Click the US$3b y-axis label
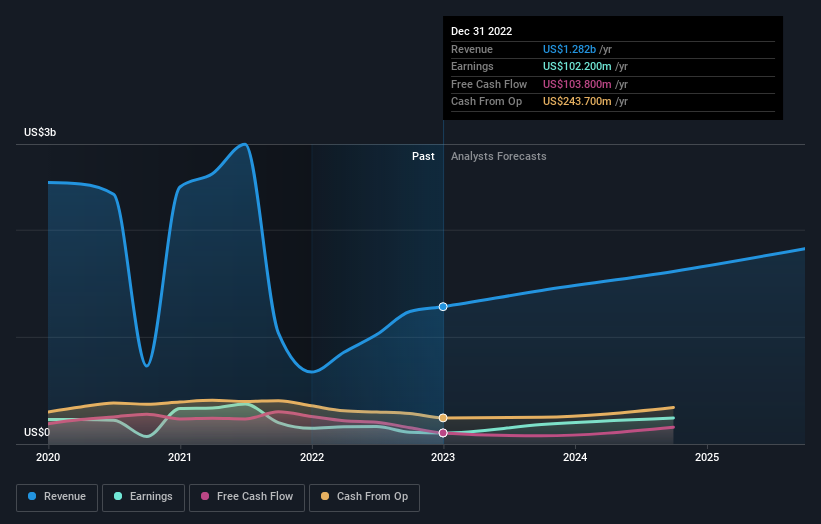Viewport: 821px width, 524px height. tap(40, 132)
